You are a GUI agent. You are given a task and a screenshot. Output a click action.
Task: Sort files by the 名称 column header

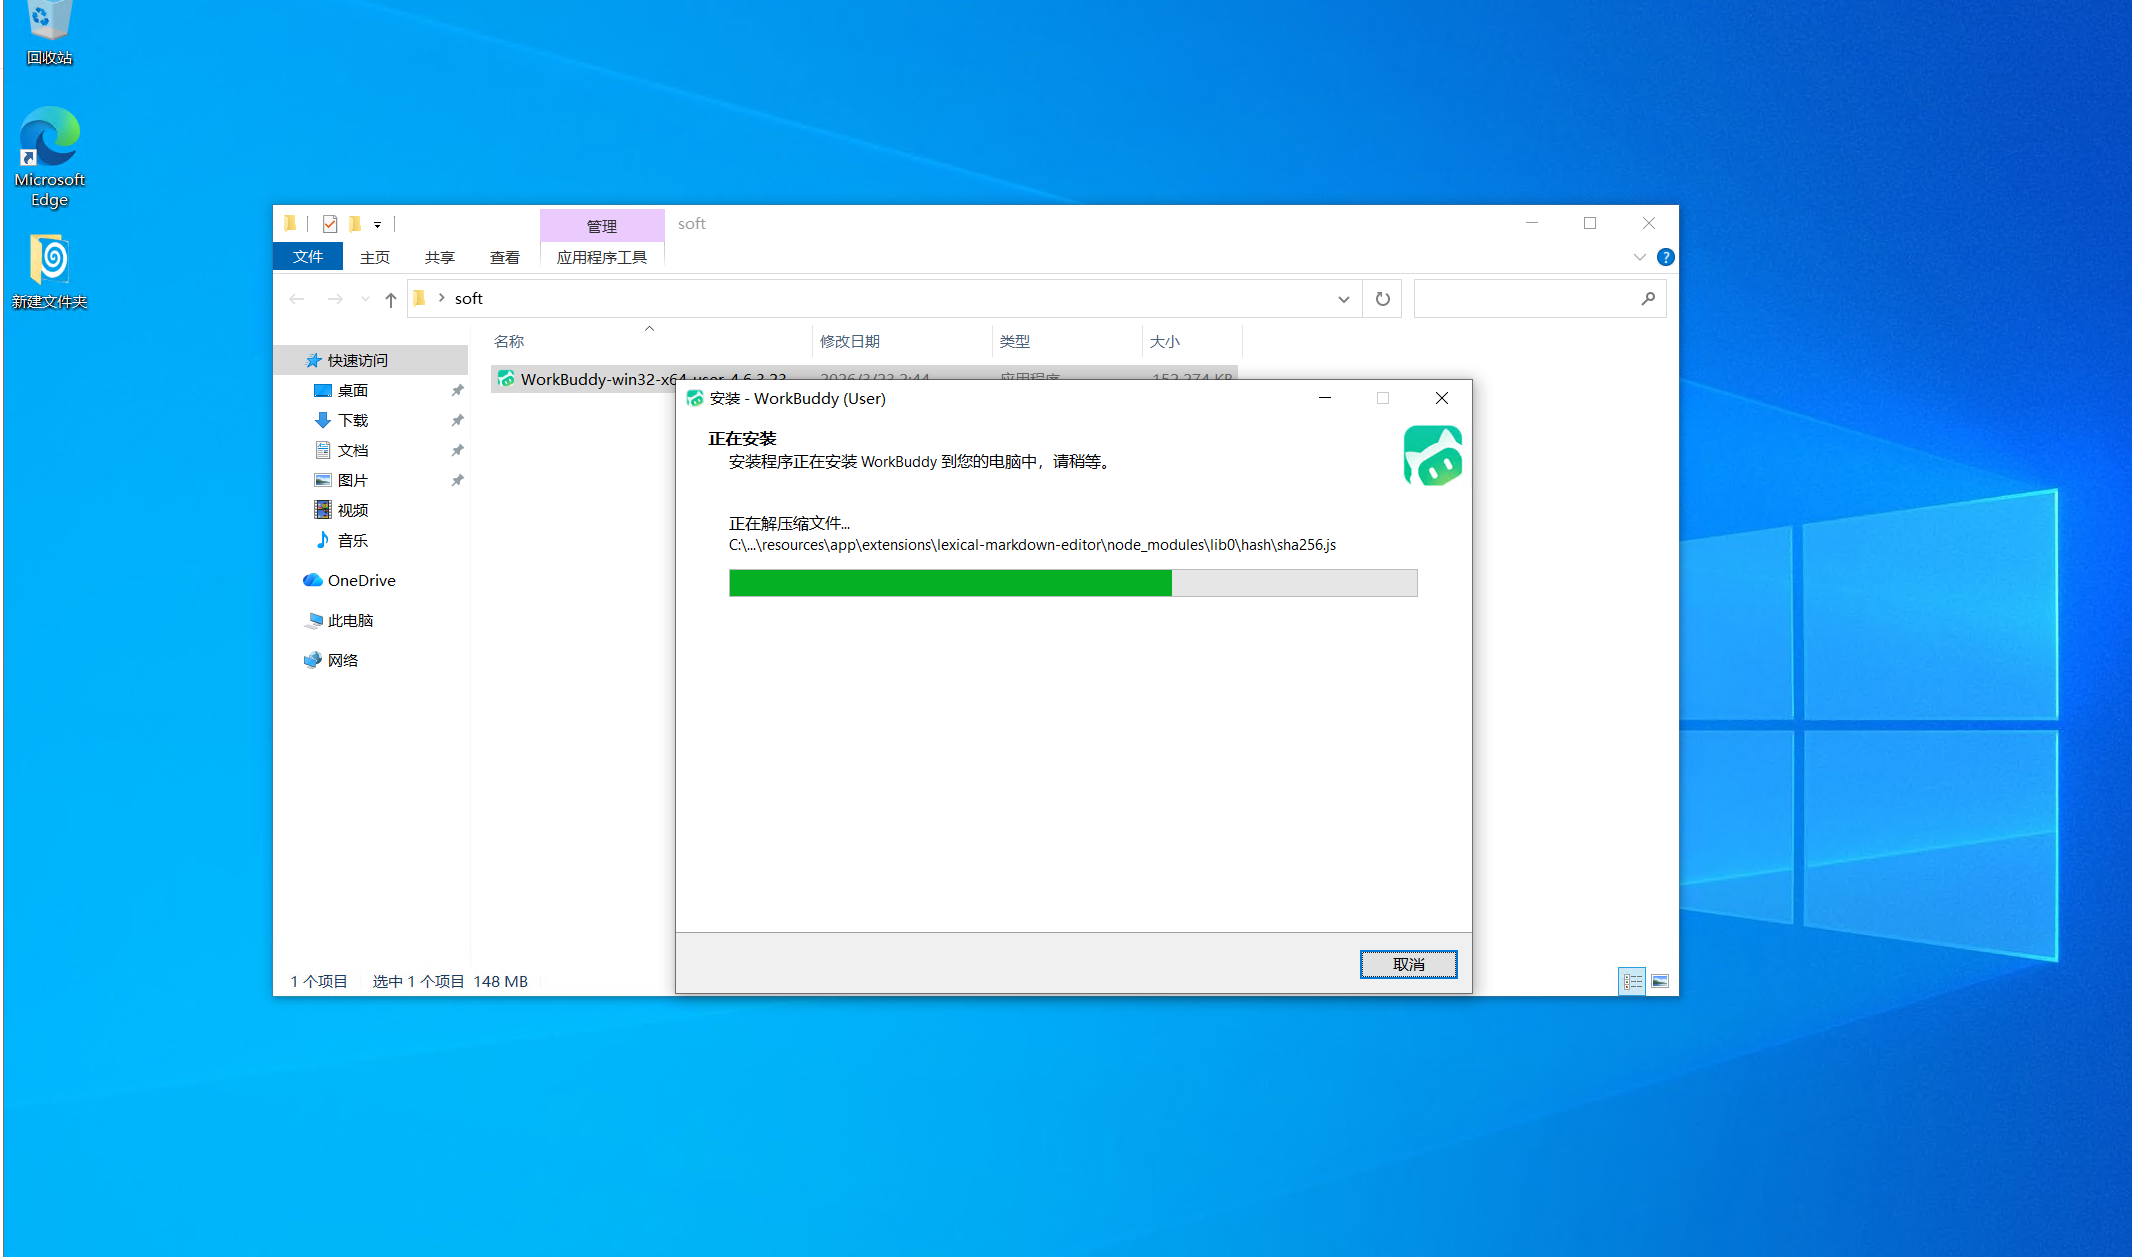(x=509, y=341)
